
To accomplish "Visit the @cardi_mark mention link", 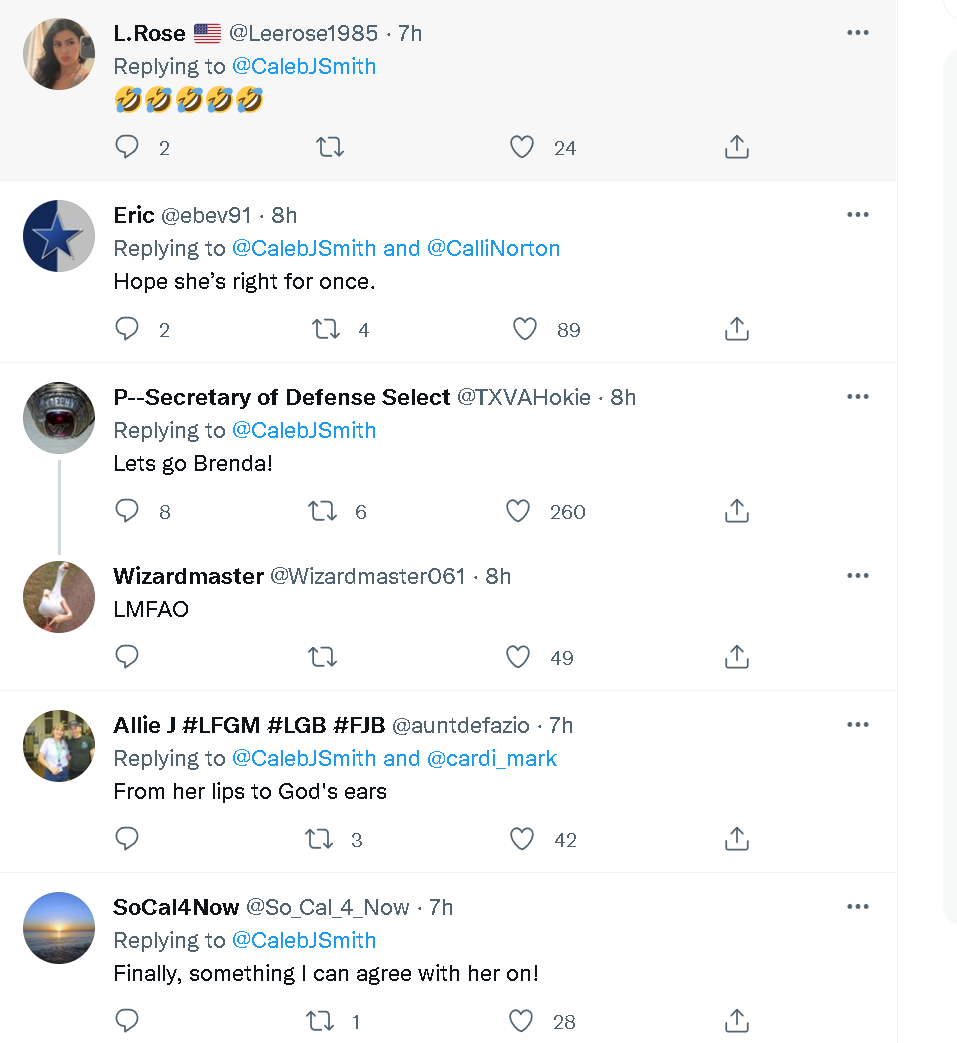I will click(491, 758).
